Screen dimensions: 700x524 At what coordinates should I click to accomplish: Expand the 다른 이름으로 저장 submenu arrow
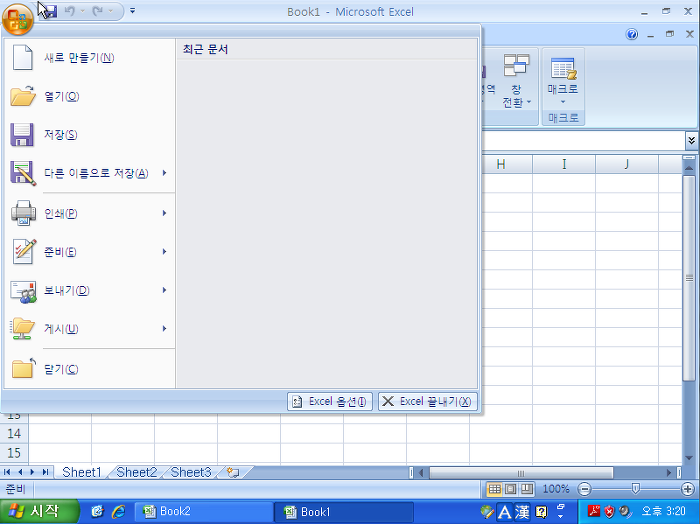coord(164,173)
